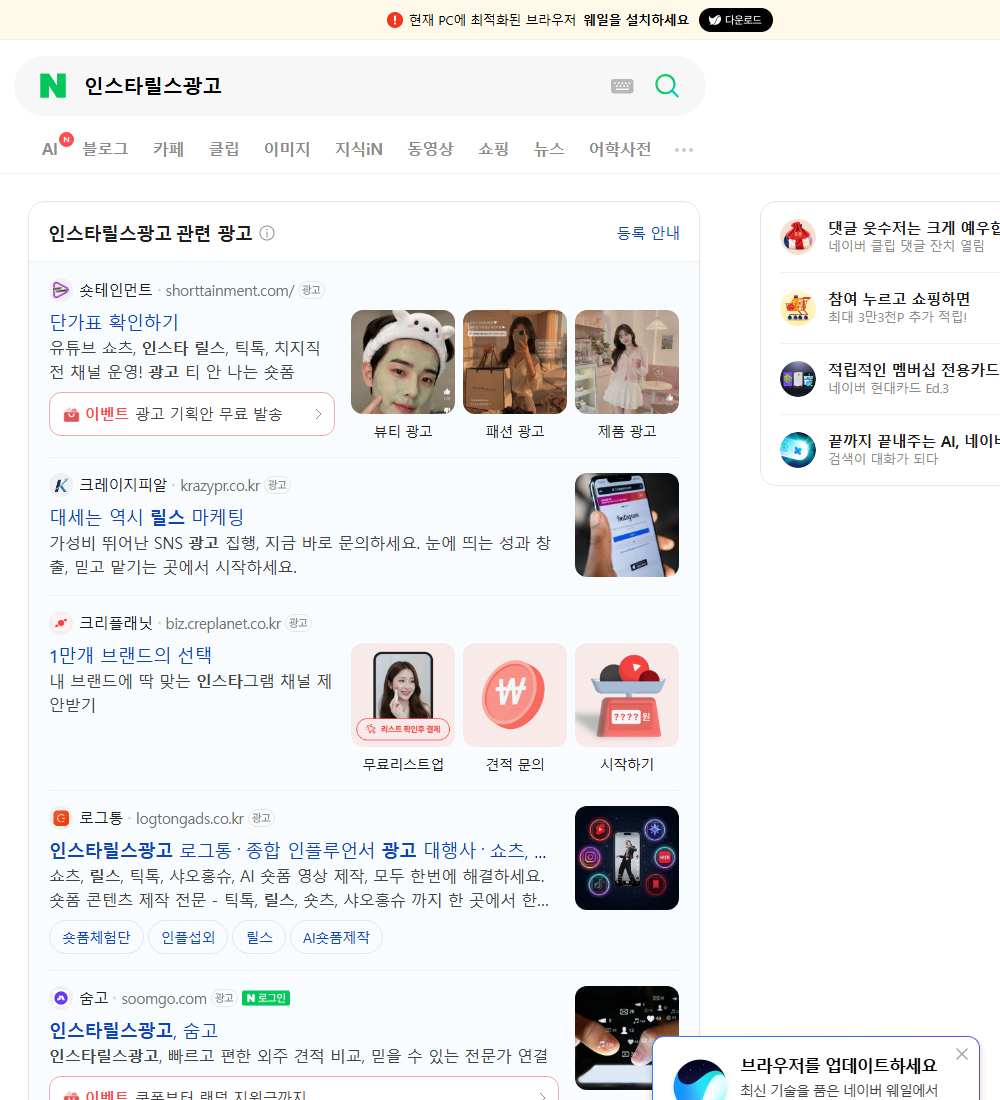Click the N 로그인 badge next to soomgo.com

266,998
